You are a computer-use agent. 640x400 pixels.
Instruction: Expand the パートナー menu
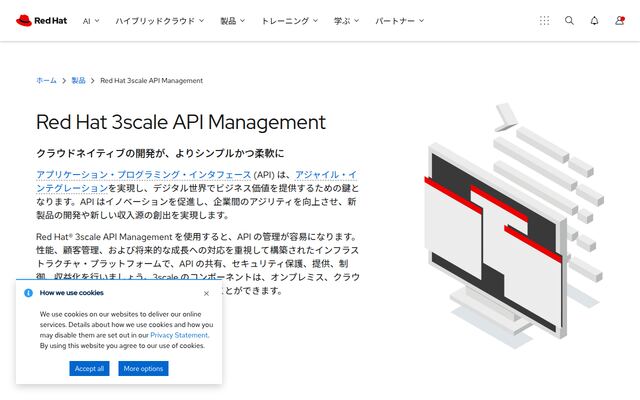click(x=399, y=21)
